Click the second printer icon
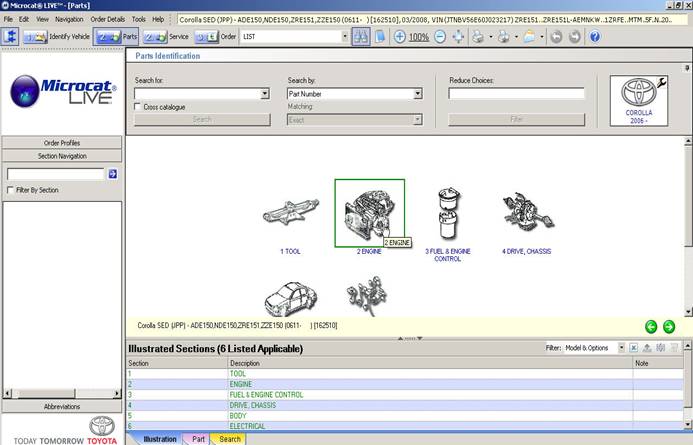Image resolution: width=693 pixels, height=445 pixels. click(503, 37)
